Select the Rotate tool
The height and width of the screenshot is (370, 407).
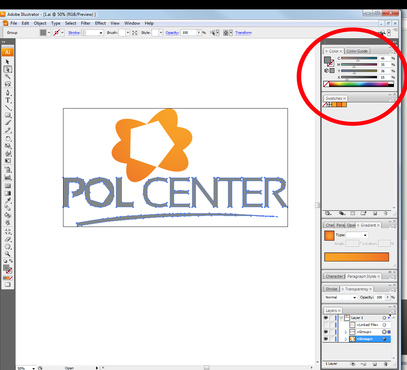[x=7, y=138]
